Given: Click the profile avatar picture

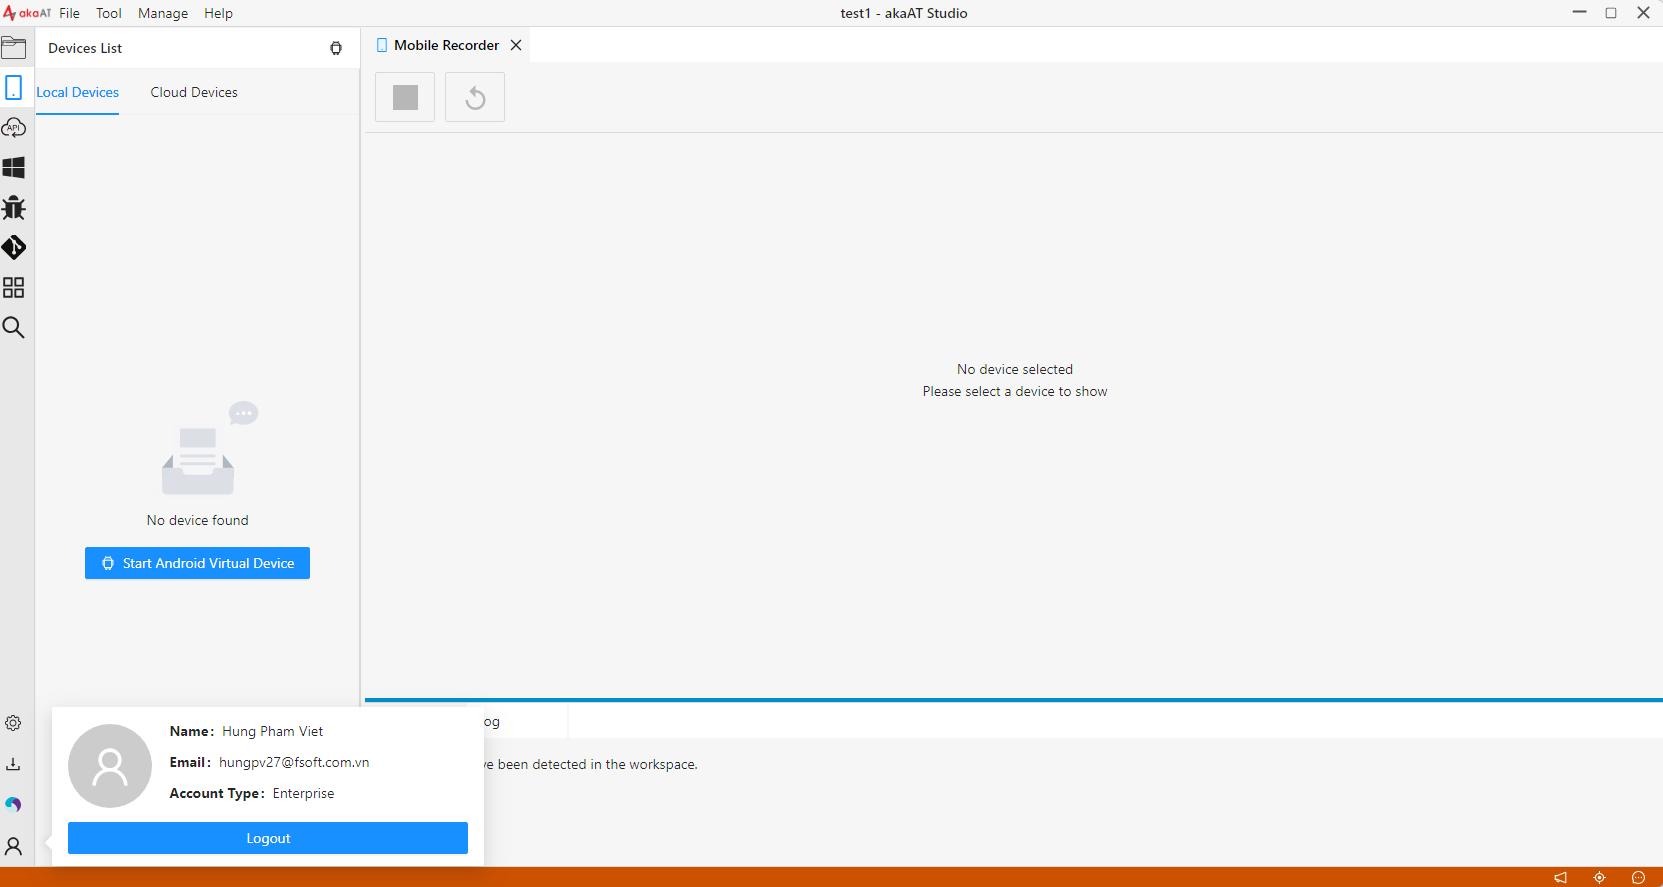Looking at the screenshot, I should (x=110, y=766).
